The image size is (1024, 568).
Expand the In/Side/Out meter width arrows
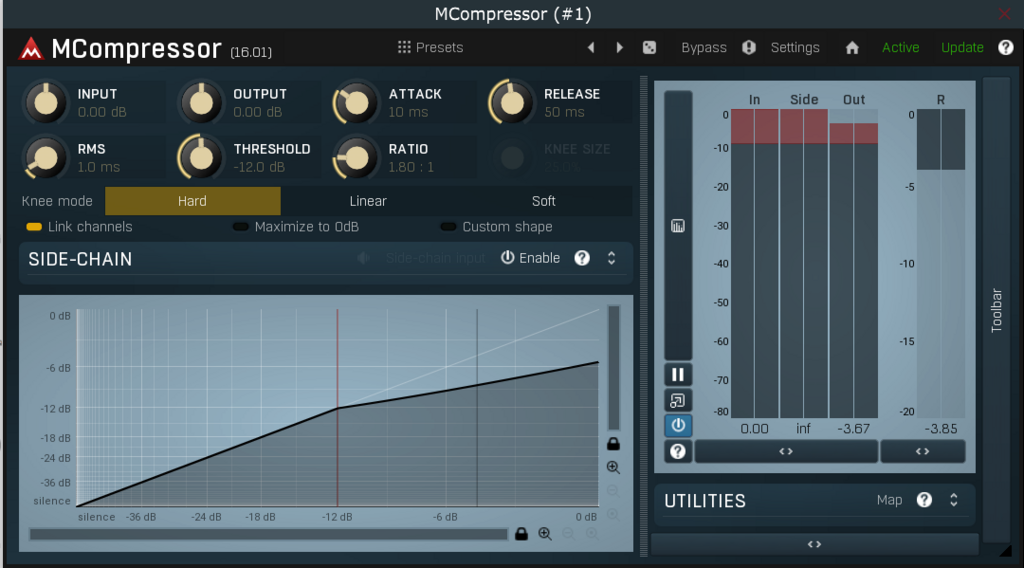(786, 451)
